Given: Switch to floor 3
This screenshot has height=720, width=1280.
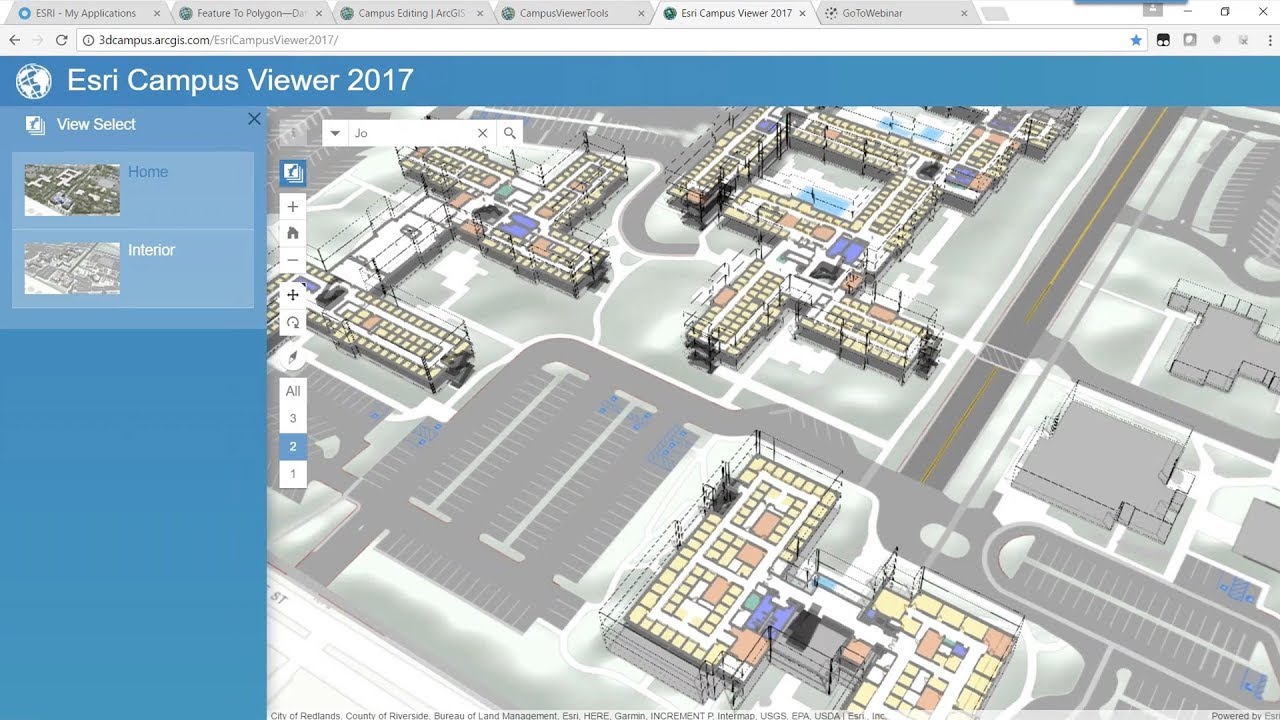Looking at the screenshot, I should coord(292,419).
